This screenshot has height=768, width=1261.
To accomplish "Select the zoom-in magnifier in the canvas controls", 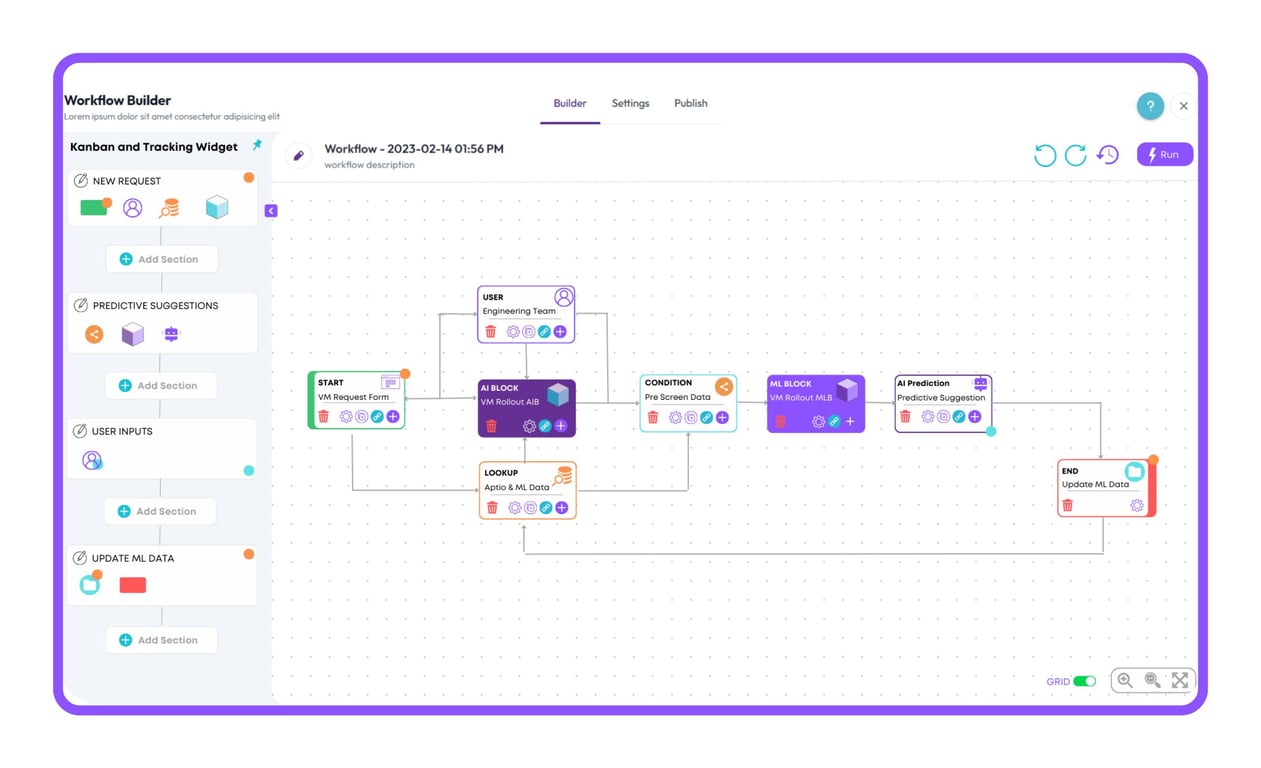I will pos(1125,680).
